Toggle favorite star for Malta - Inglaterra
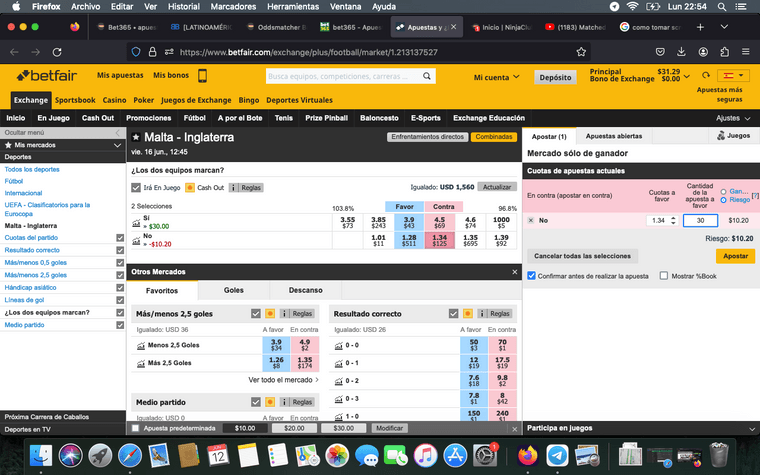The width and height of the screenshot is (760, 475). (136, 137)
